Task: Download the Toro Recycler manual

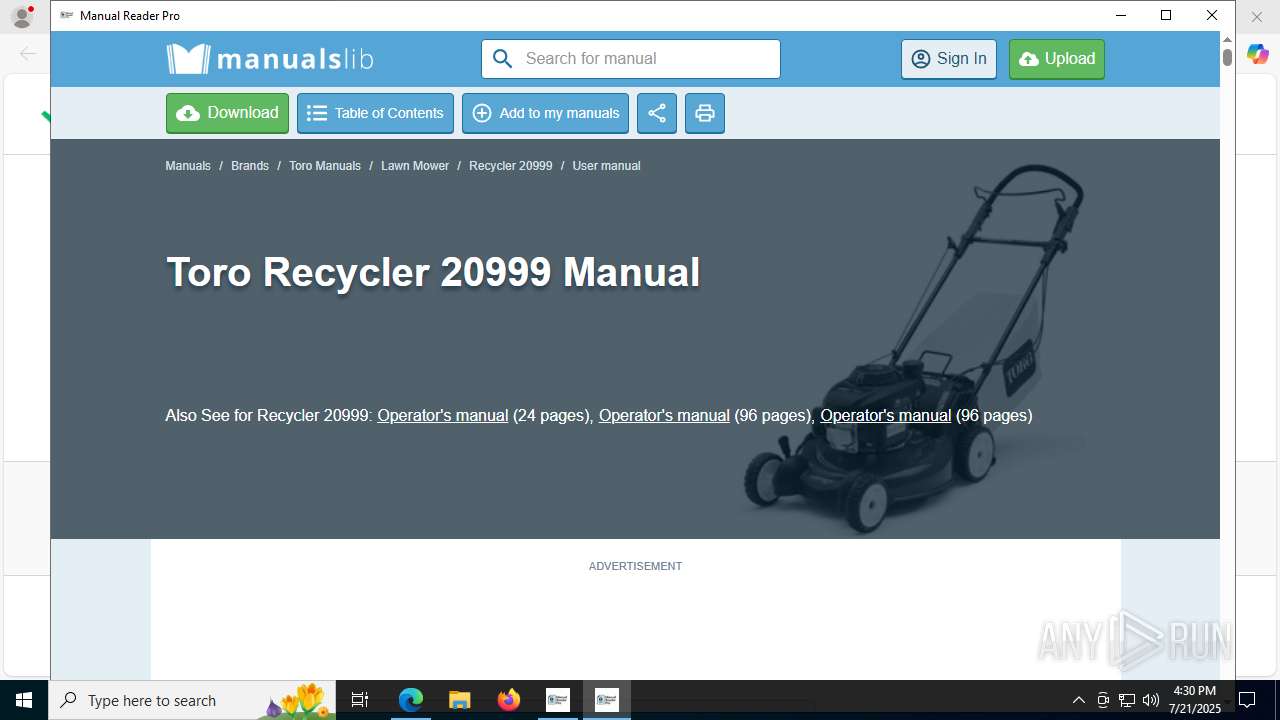Action: tap(227, 113)
